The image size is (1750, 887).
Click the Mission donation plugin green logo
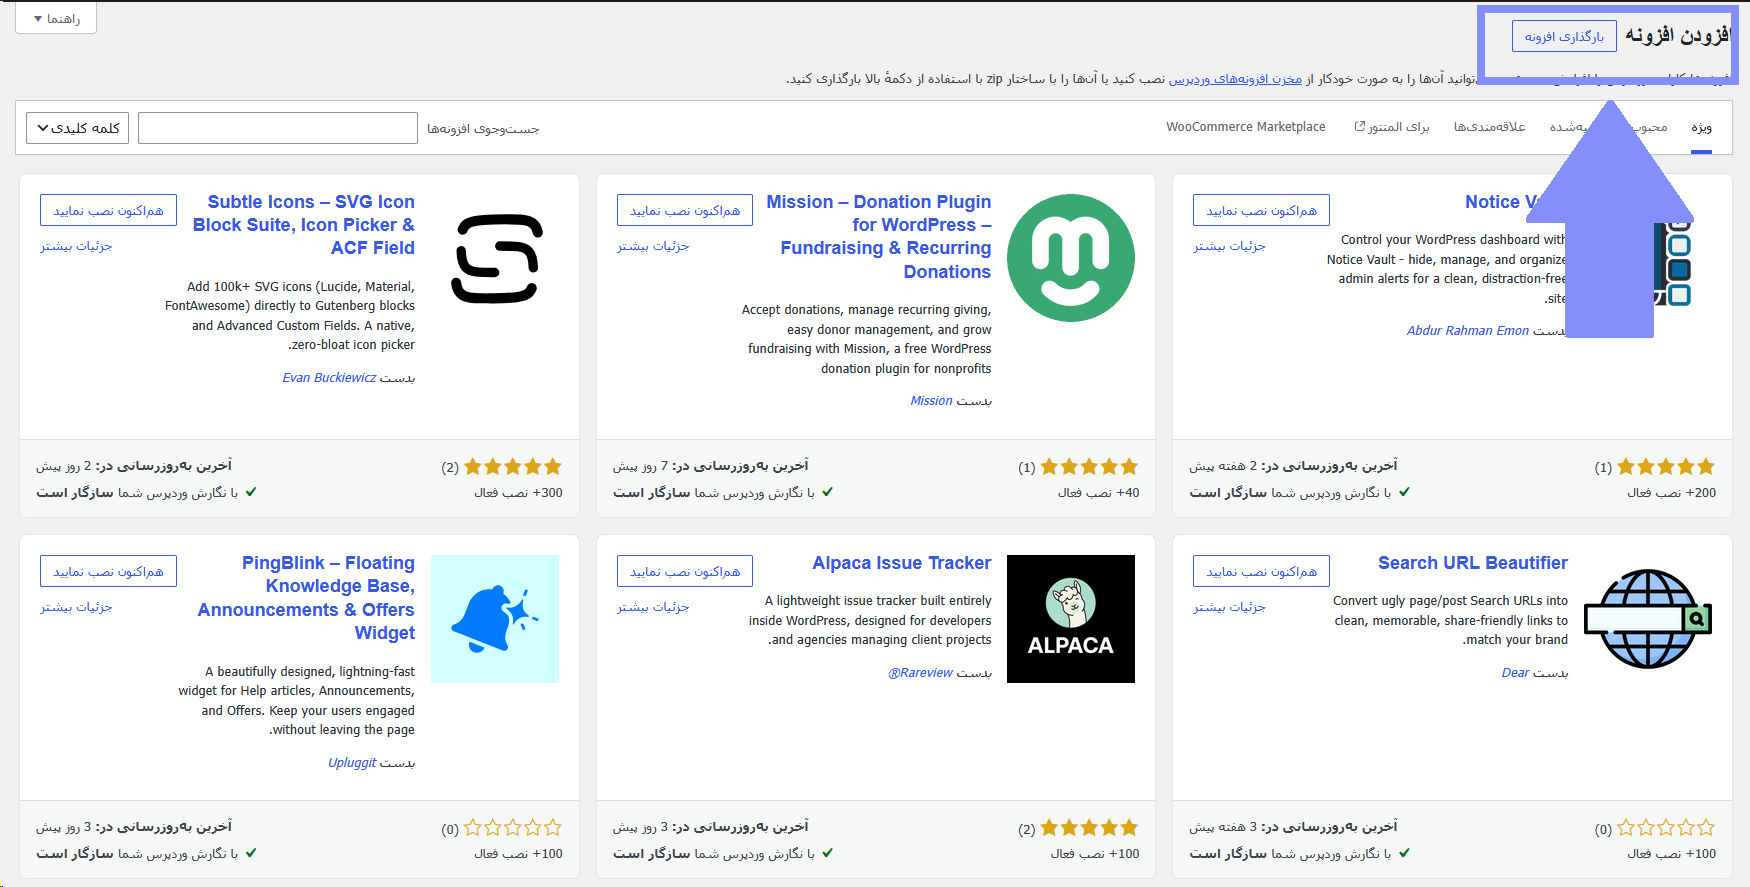click(x=1071, y=258)
